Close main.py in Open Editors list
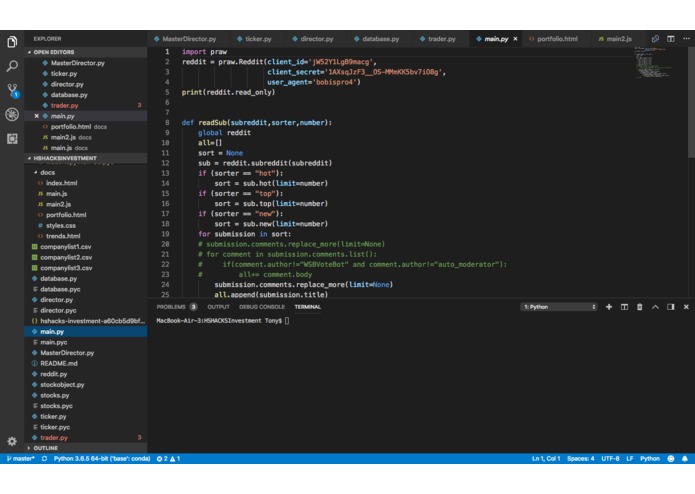695x494 pixels. coord(36,116)
